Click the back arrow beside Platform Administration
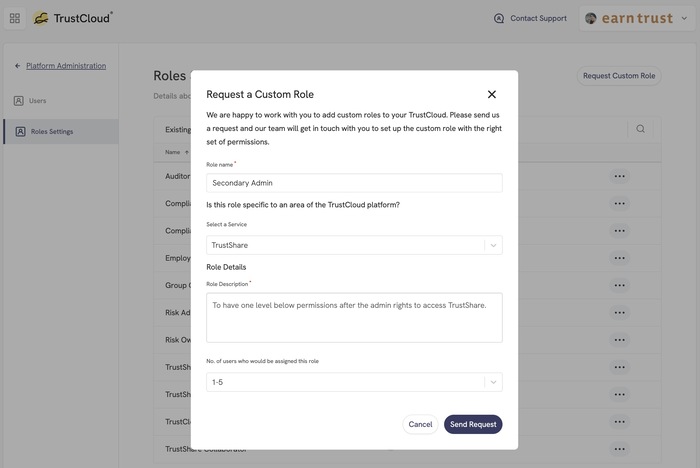 point(17,66)
